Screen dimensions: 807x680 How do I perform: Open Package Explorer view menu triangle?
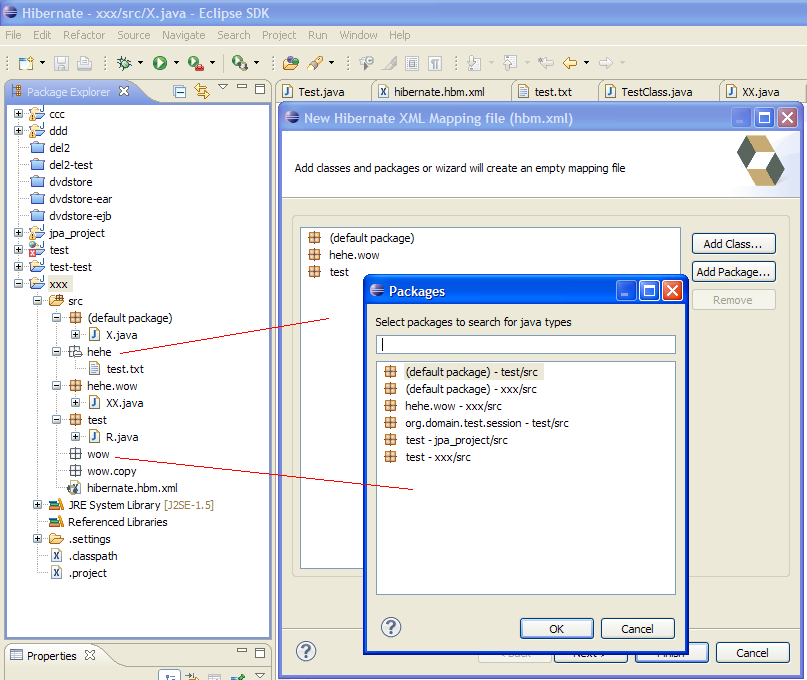point(223,86)
